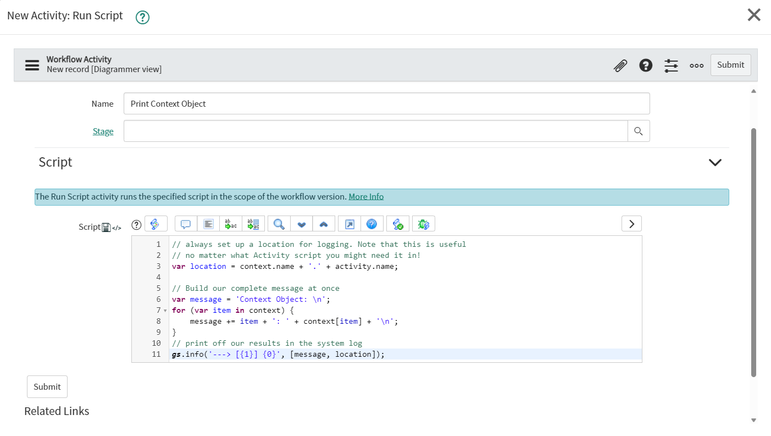Open search in the script editor
The height and width of the screenshot is (436, 771).
pyautogui.click(x=279, y=224)
